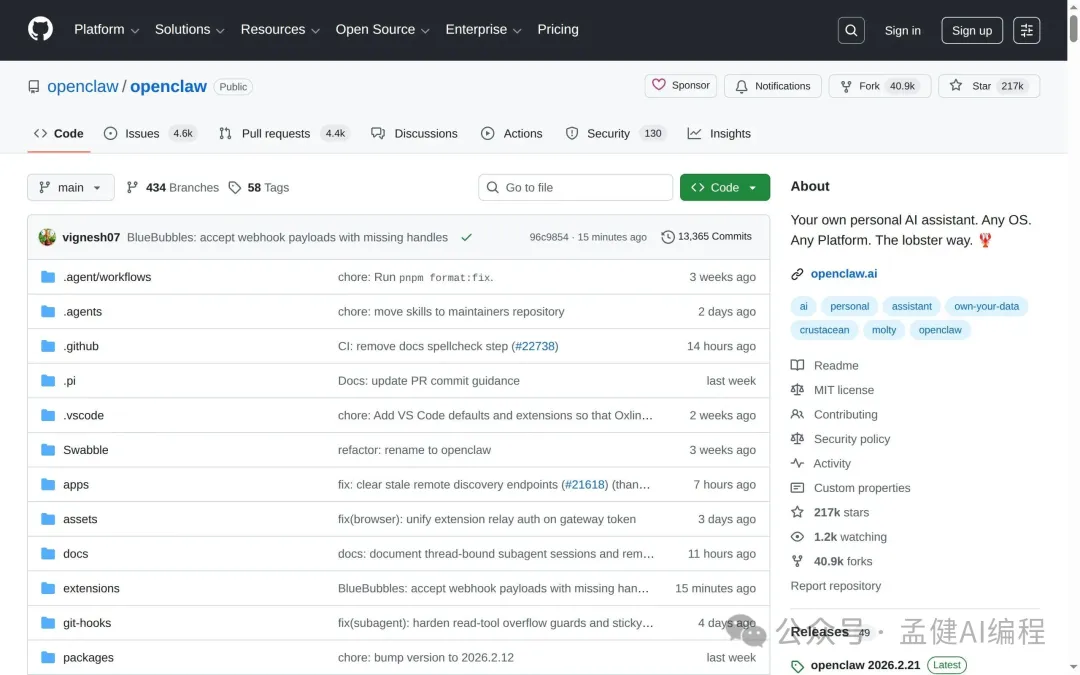Click the search magnifier icon
The image size is (1080, 675).
(x=851, y=30)
